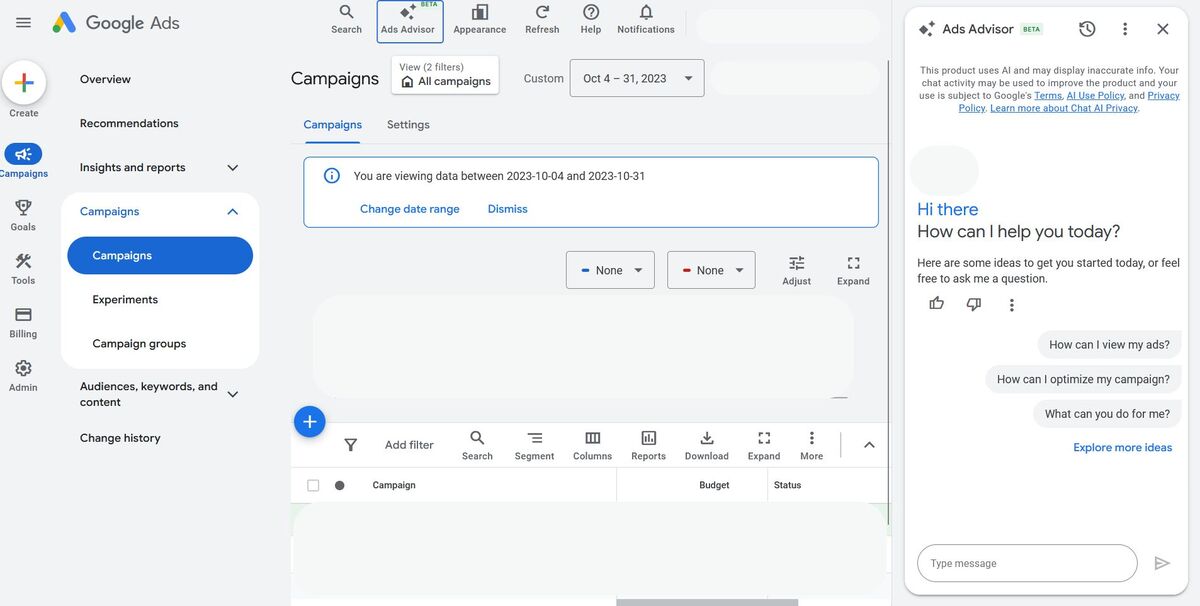Open the Tools section in sidebar
The image size is (1200, 606).
[x=23, y=268]
